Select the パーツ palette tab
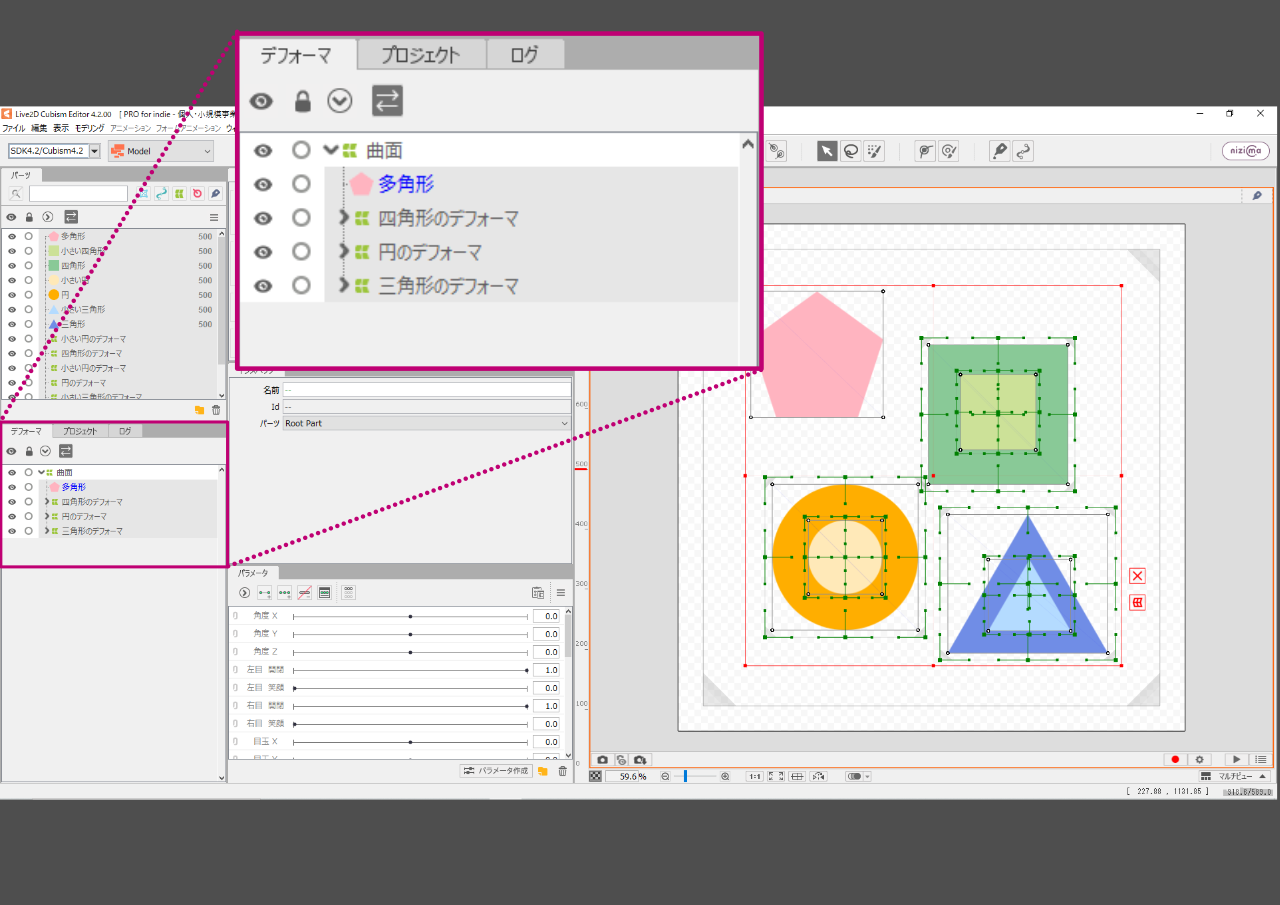1280x905 pixels. point(21,175)
